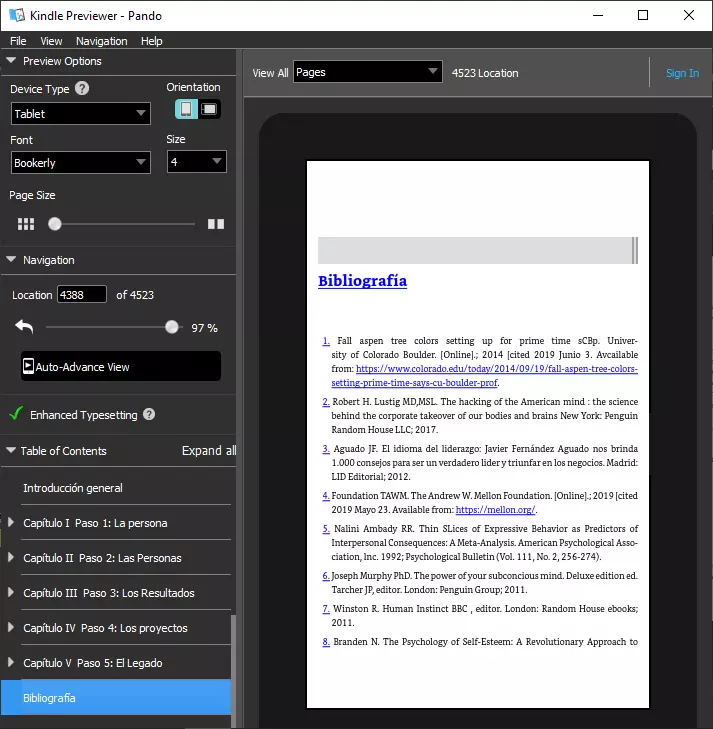Minimize the Kindle Previewer window
713x729 pixels.
(598, 15)
